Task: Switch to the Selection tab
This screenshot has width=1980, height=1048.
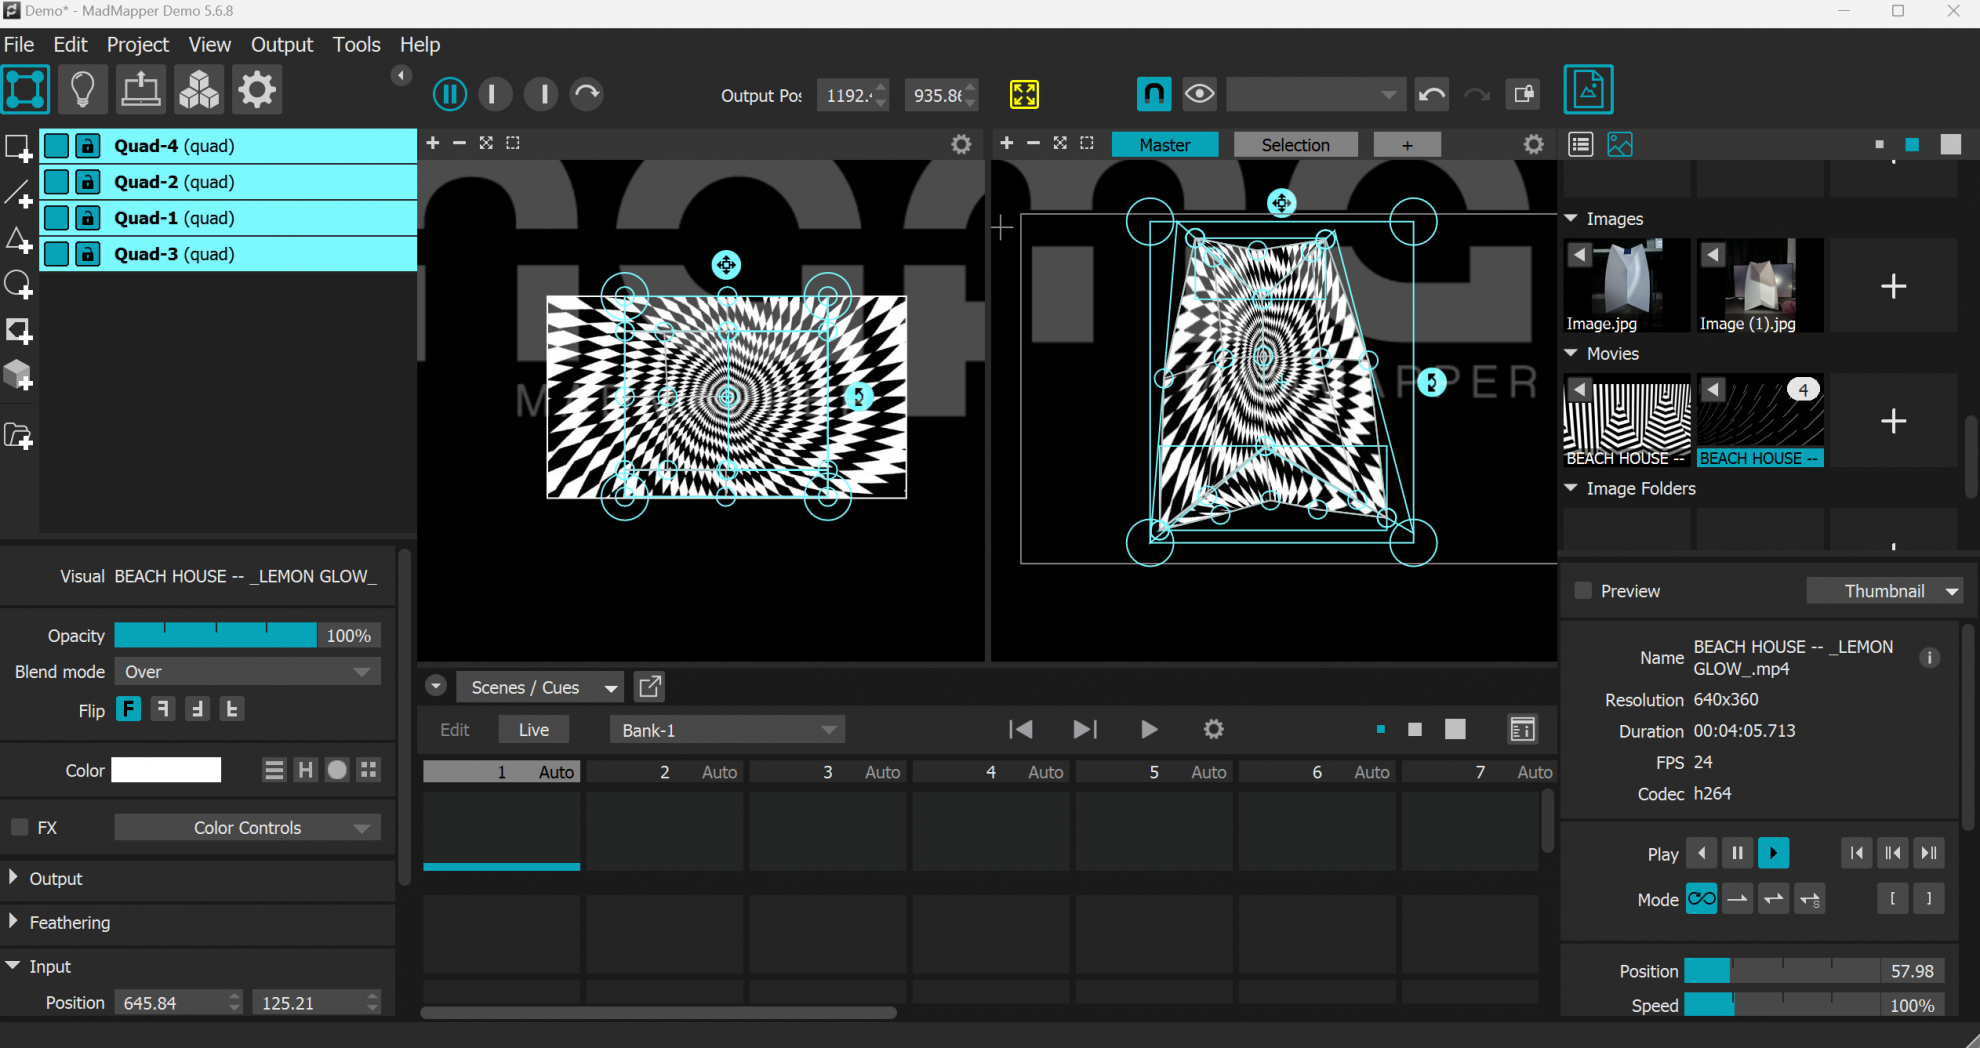Action: 1295,144
